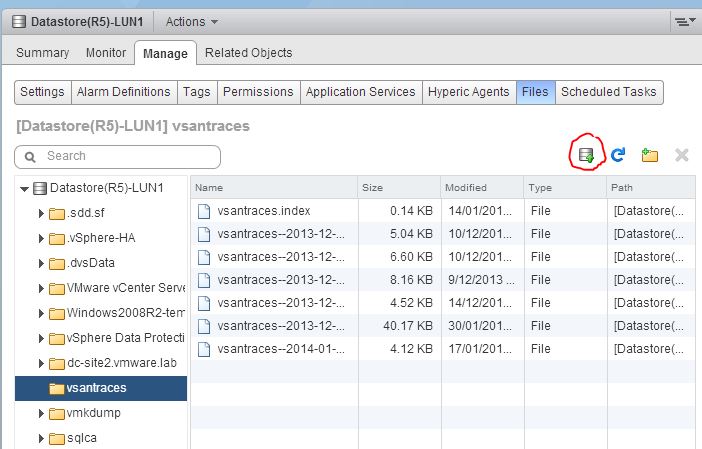
Task: Sort files by the Path column header
Action: point(651,188)
